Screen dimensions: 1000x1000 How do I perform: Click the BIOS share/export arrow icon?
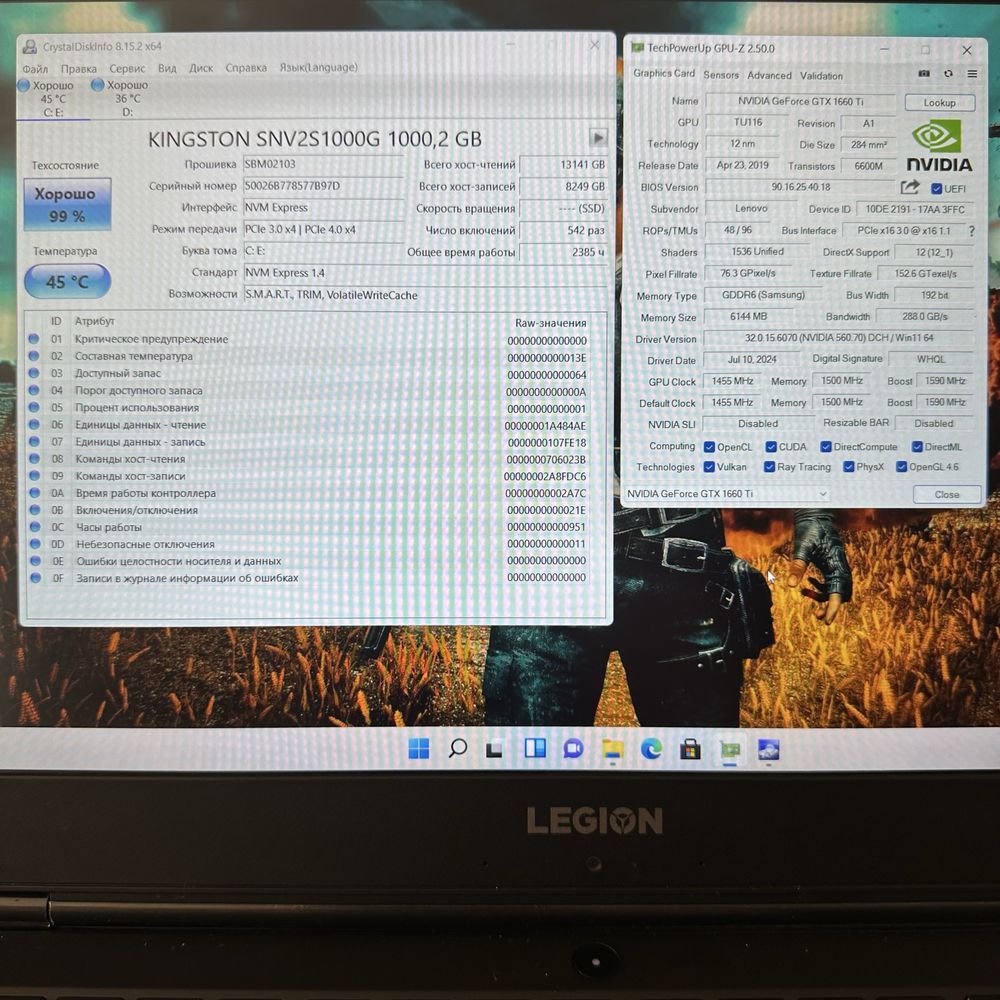pyautogui.click(x=910, y=188)
